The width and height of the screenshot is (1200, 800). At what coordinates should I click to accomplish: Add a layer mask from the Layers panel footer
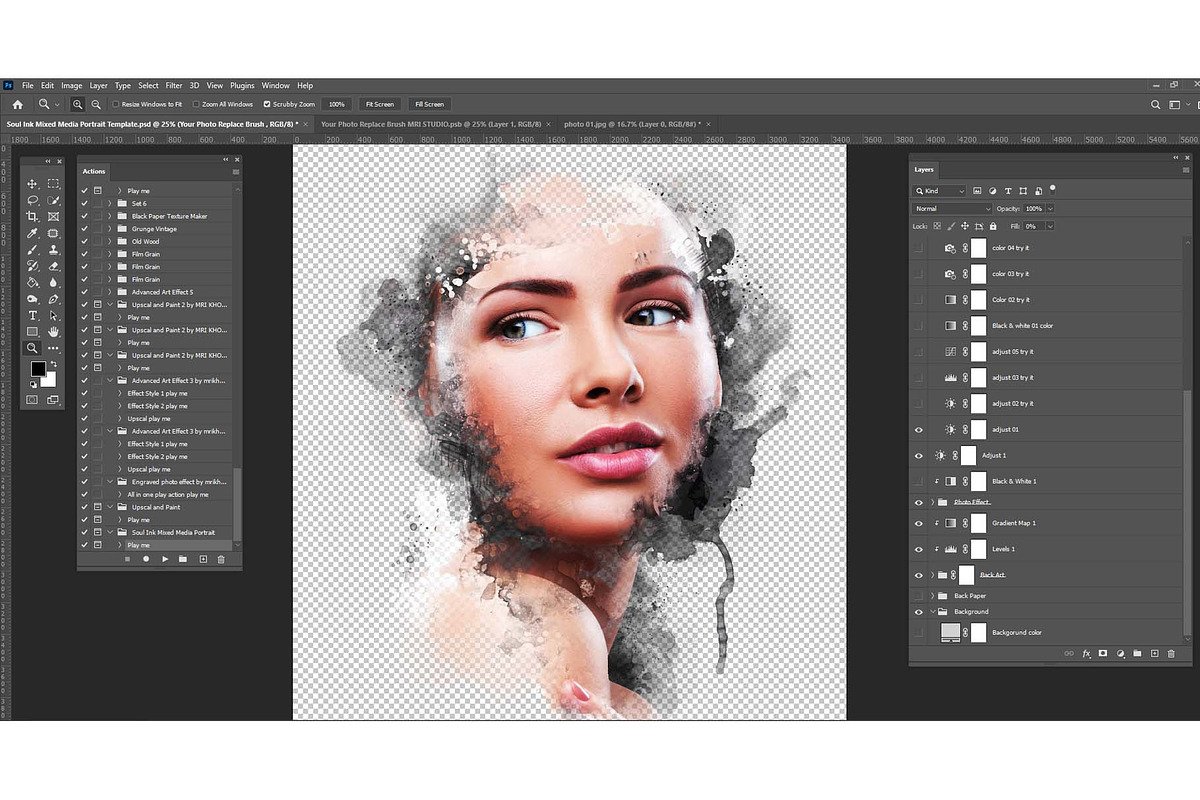point(1103,653)
